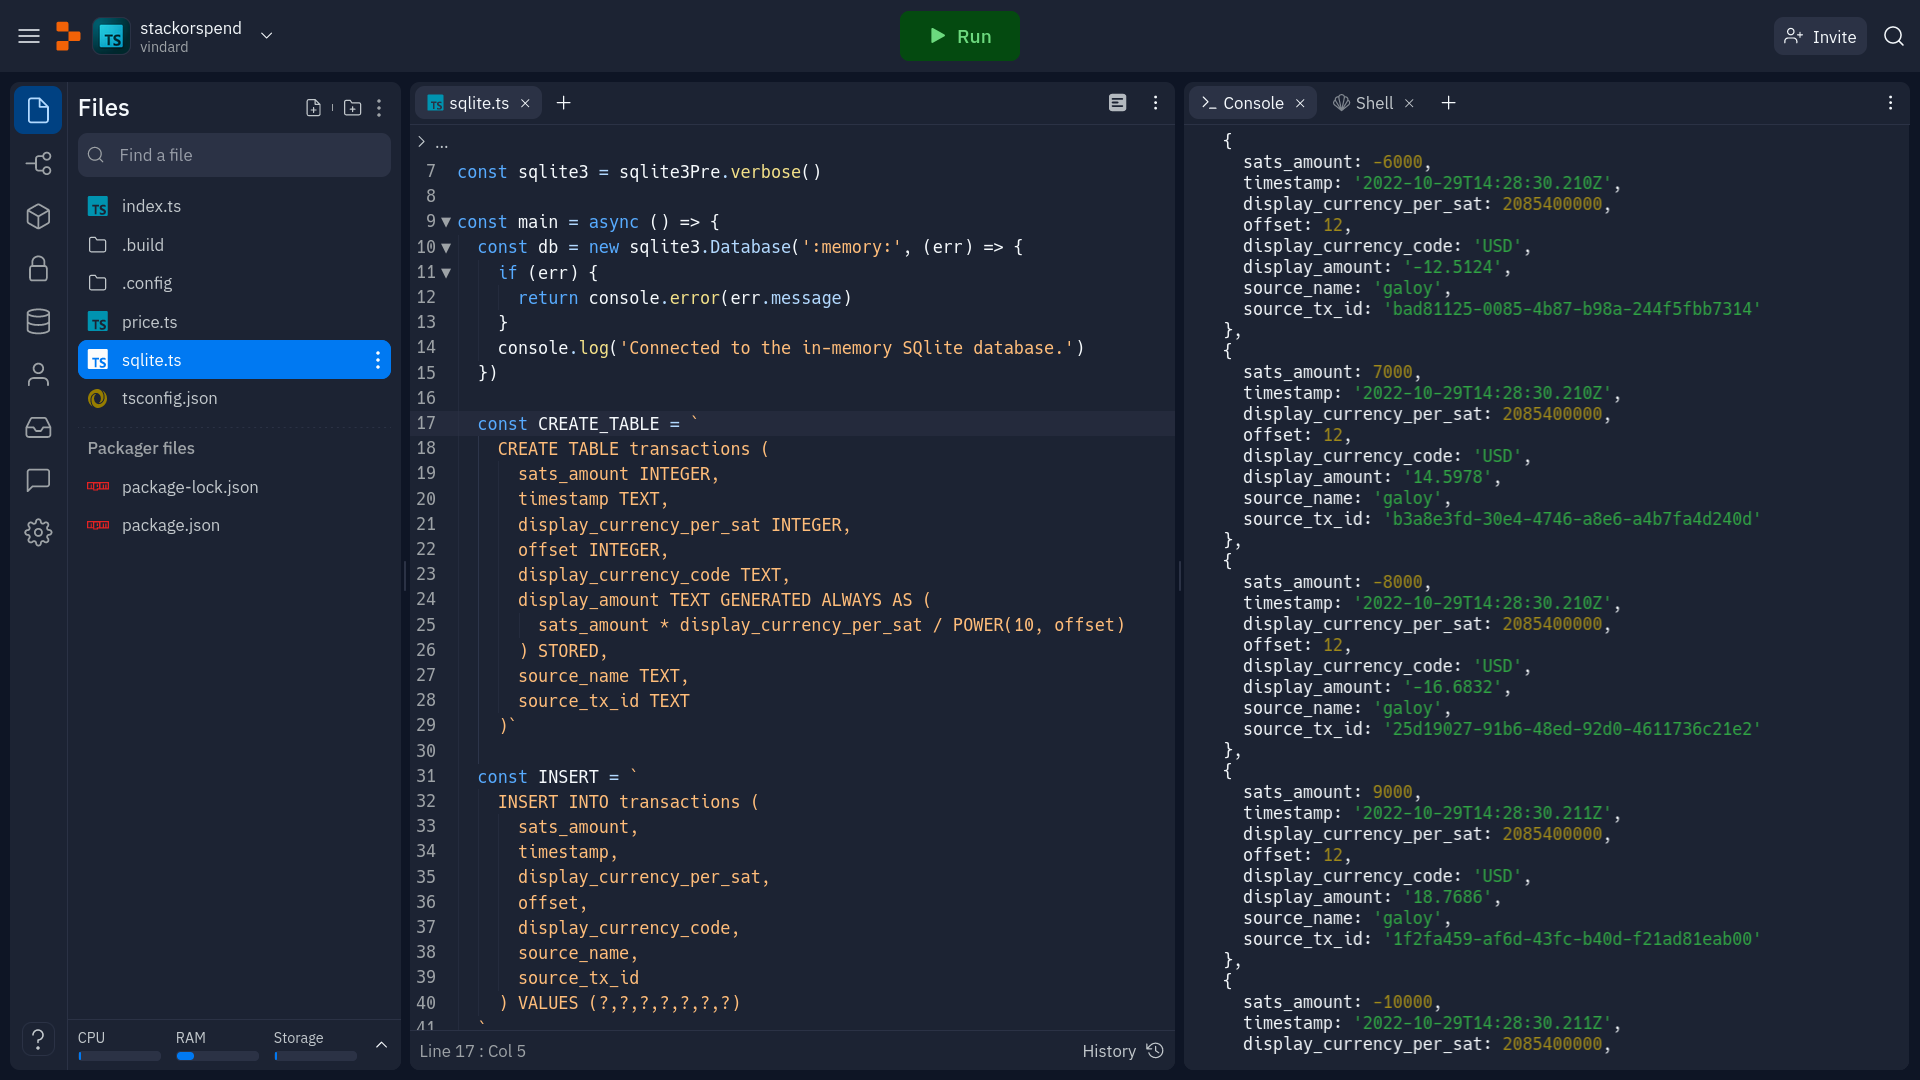1920x1080 pixels.
Task: Toggle the main sidebar hamburger menu
Action: tap(29, 36)
